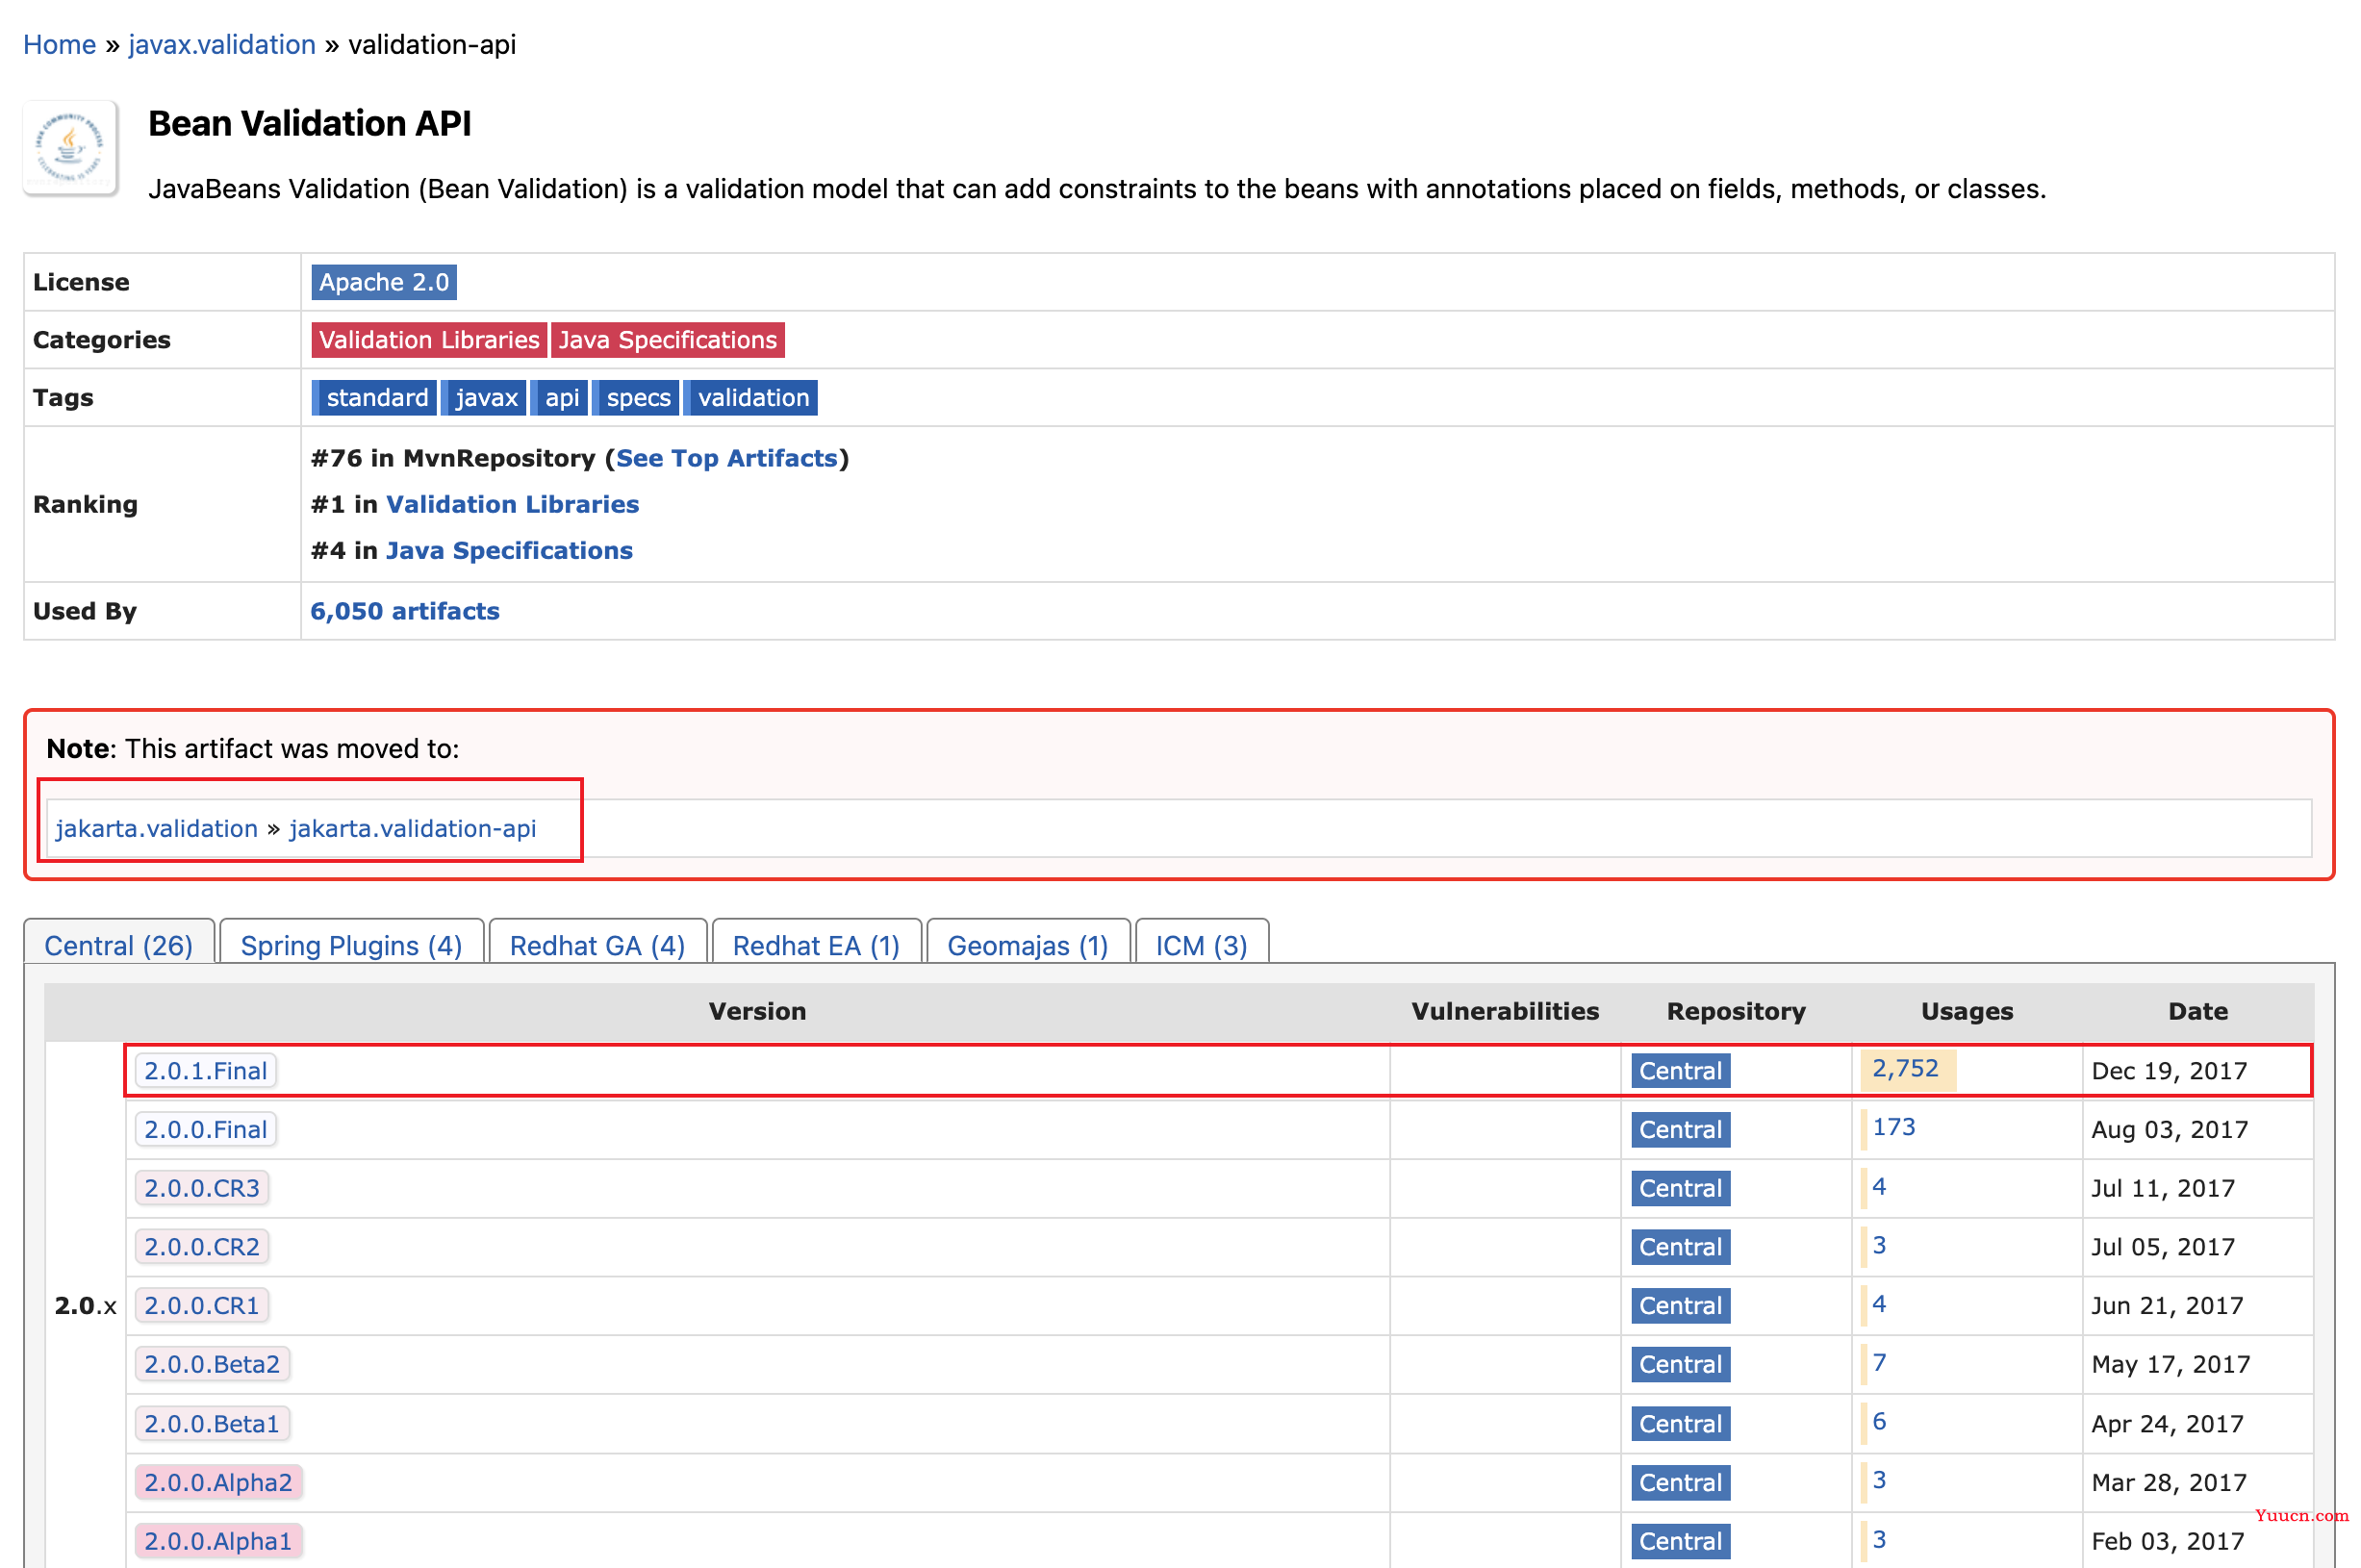This screenshot has height=1568, width=2361.
Task: Open Validation Libraries ranking link
Action: coord(512,504)
